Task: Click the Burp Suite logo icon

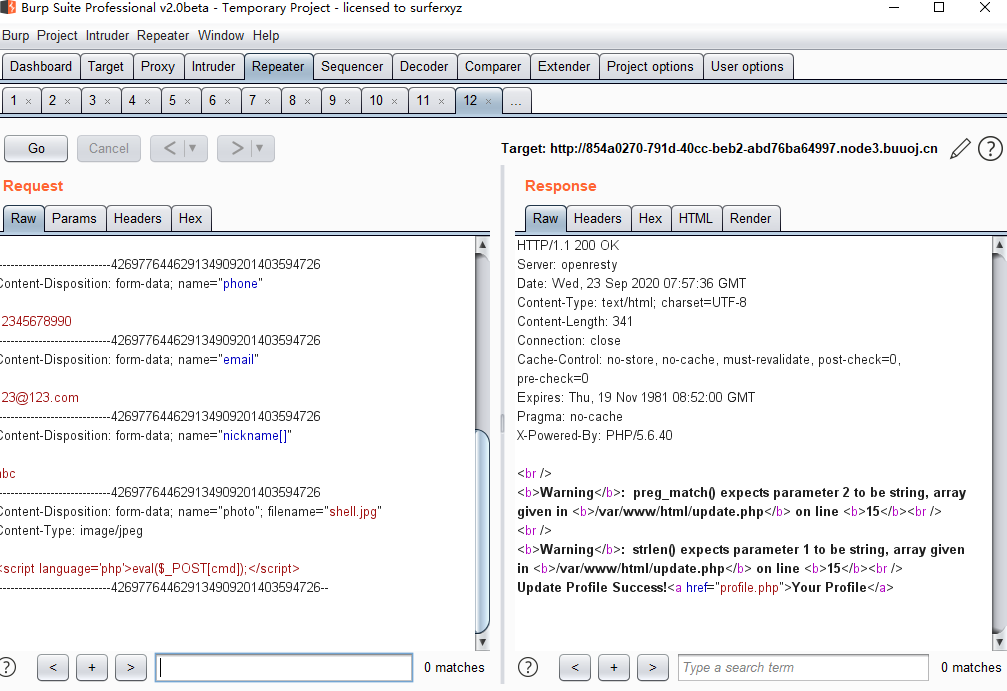Action: click(8, 8)
